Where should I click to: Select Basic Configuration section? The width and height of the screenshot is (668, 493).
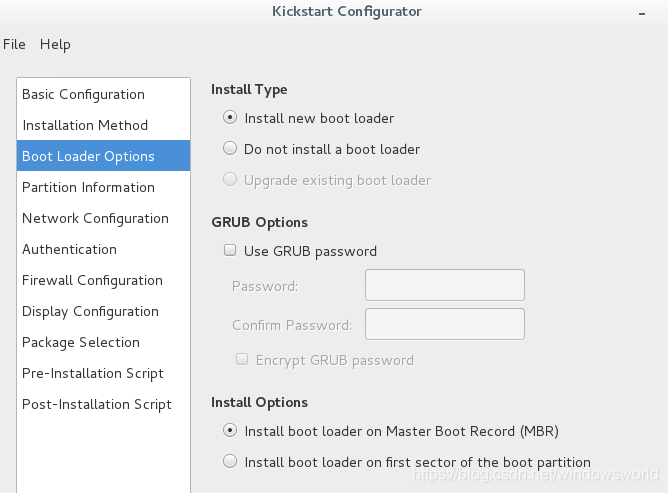(x=104, y=94)
